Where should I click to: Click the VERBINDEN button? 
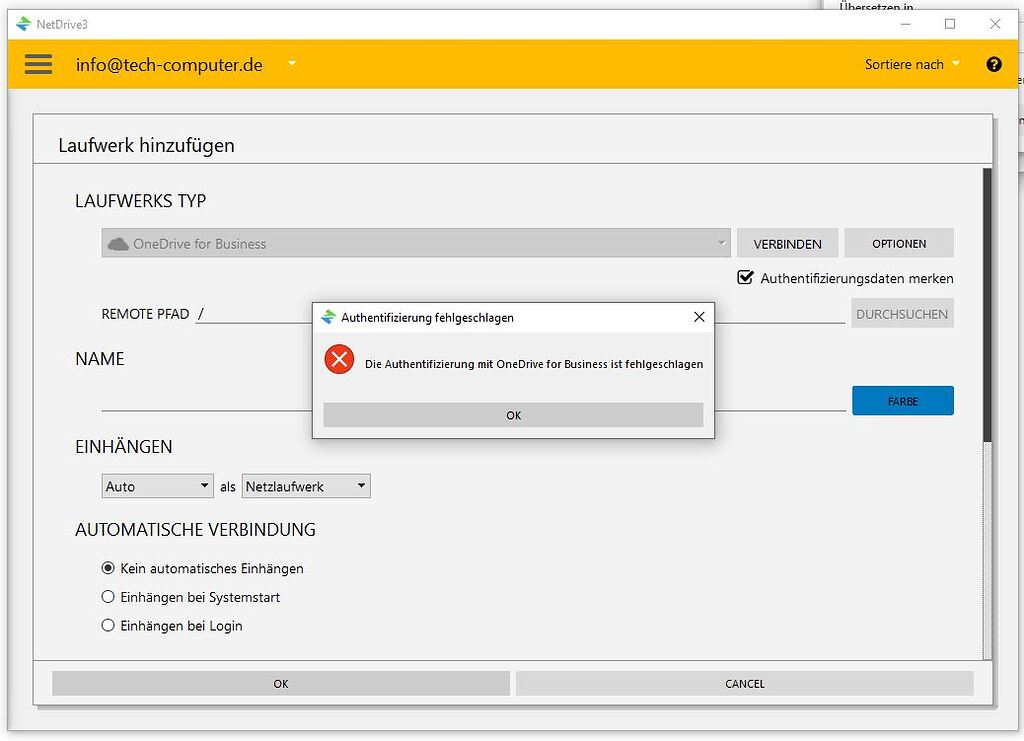(x=787, y=242)
